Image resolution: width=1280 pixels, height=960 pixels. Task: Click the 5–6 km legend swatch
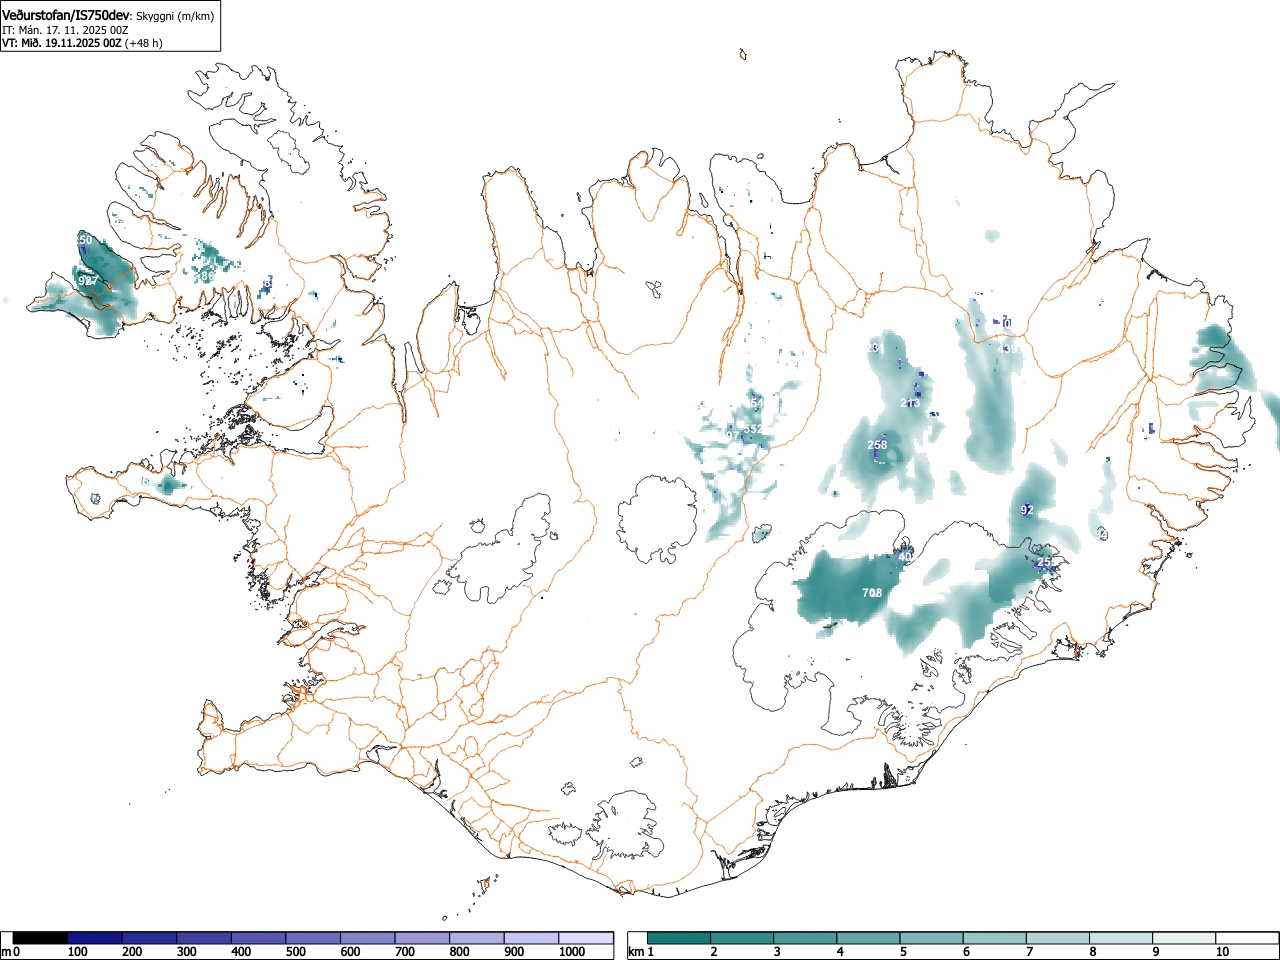coord(932,938)
